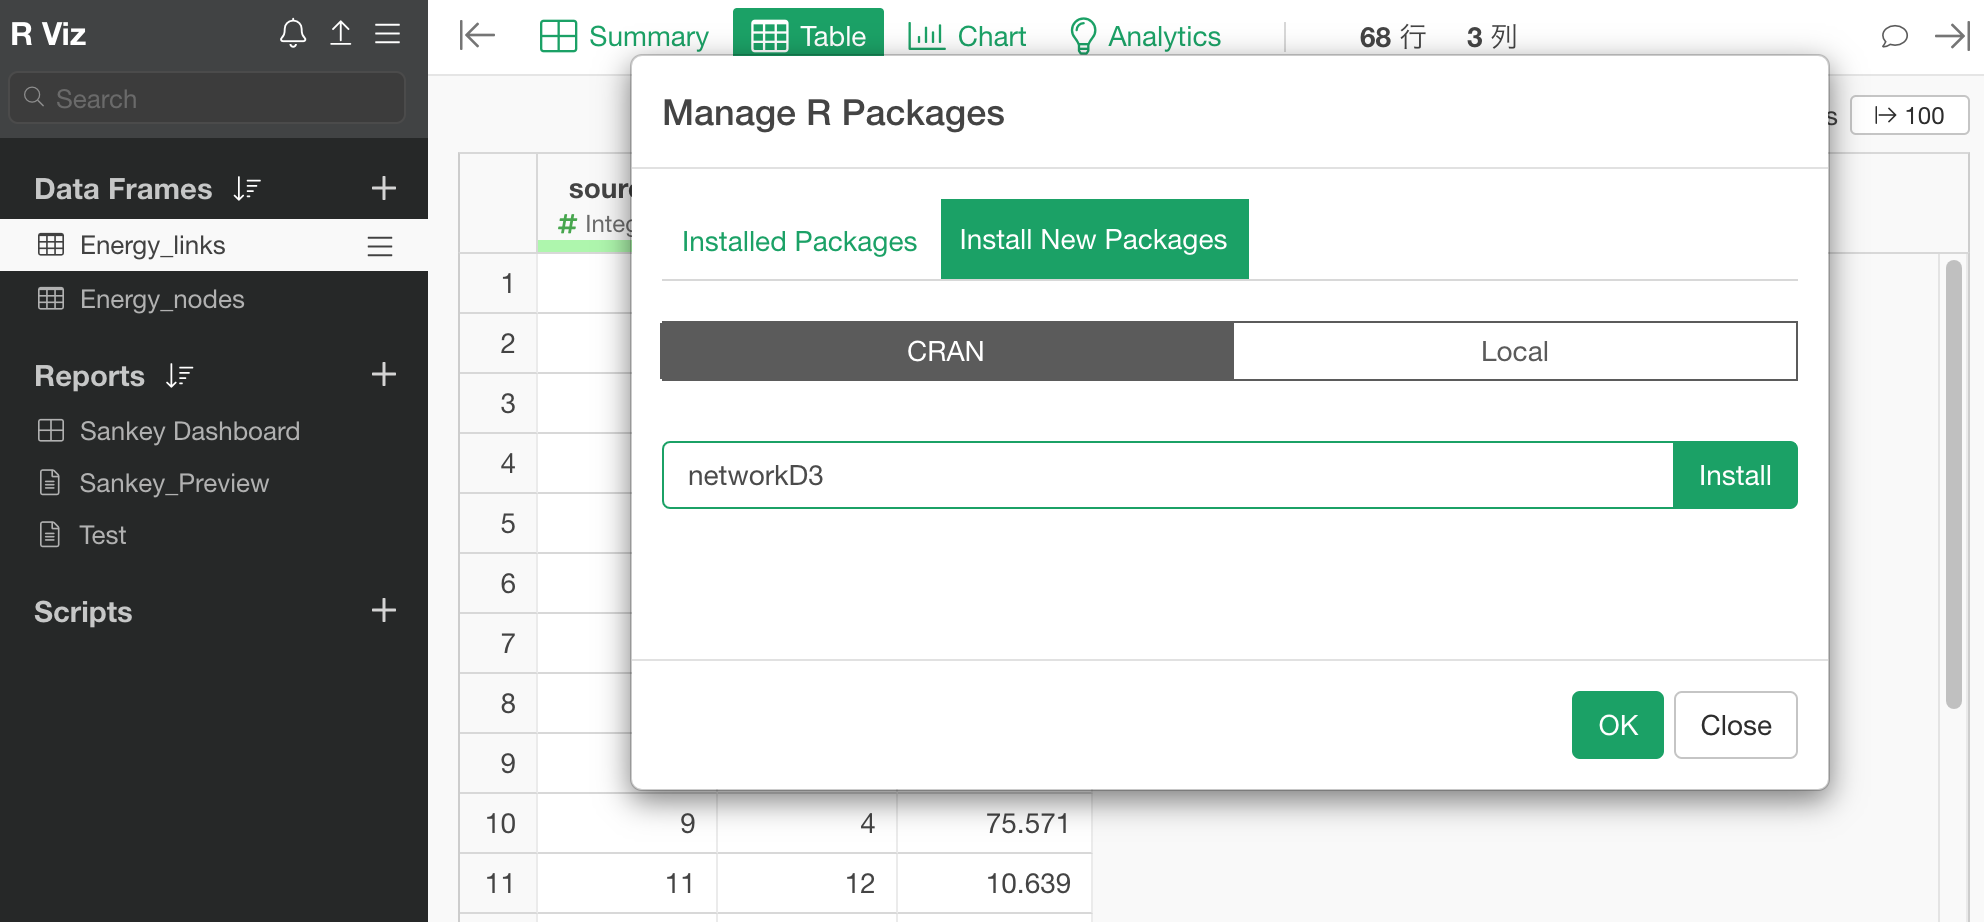
Task: Open the hamburger menu beside R Viz
Action: click(x=387, y=34)
